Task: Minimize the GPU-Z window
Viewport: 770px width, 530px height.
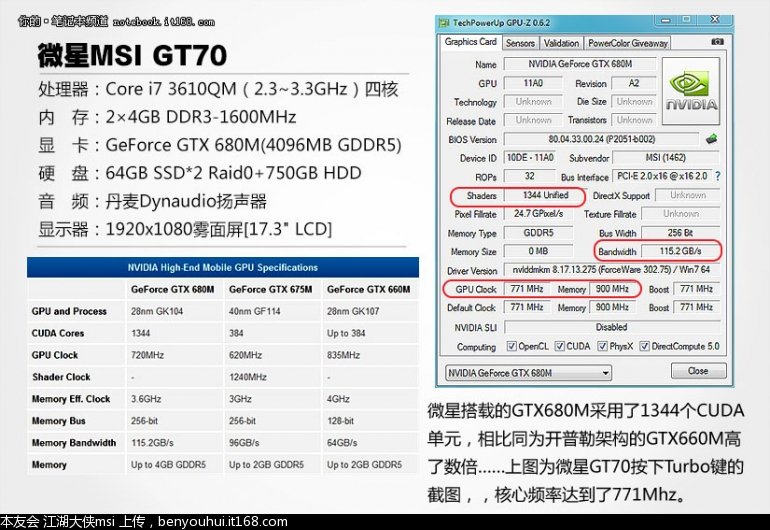Action: pyautogui.click(x=665, y=21)
